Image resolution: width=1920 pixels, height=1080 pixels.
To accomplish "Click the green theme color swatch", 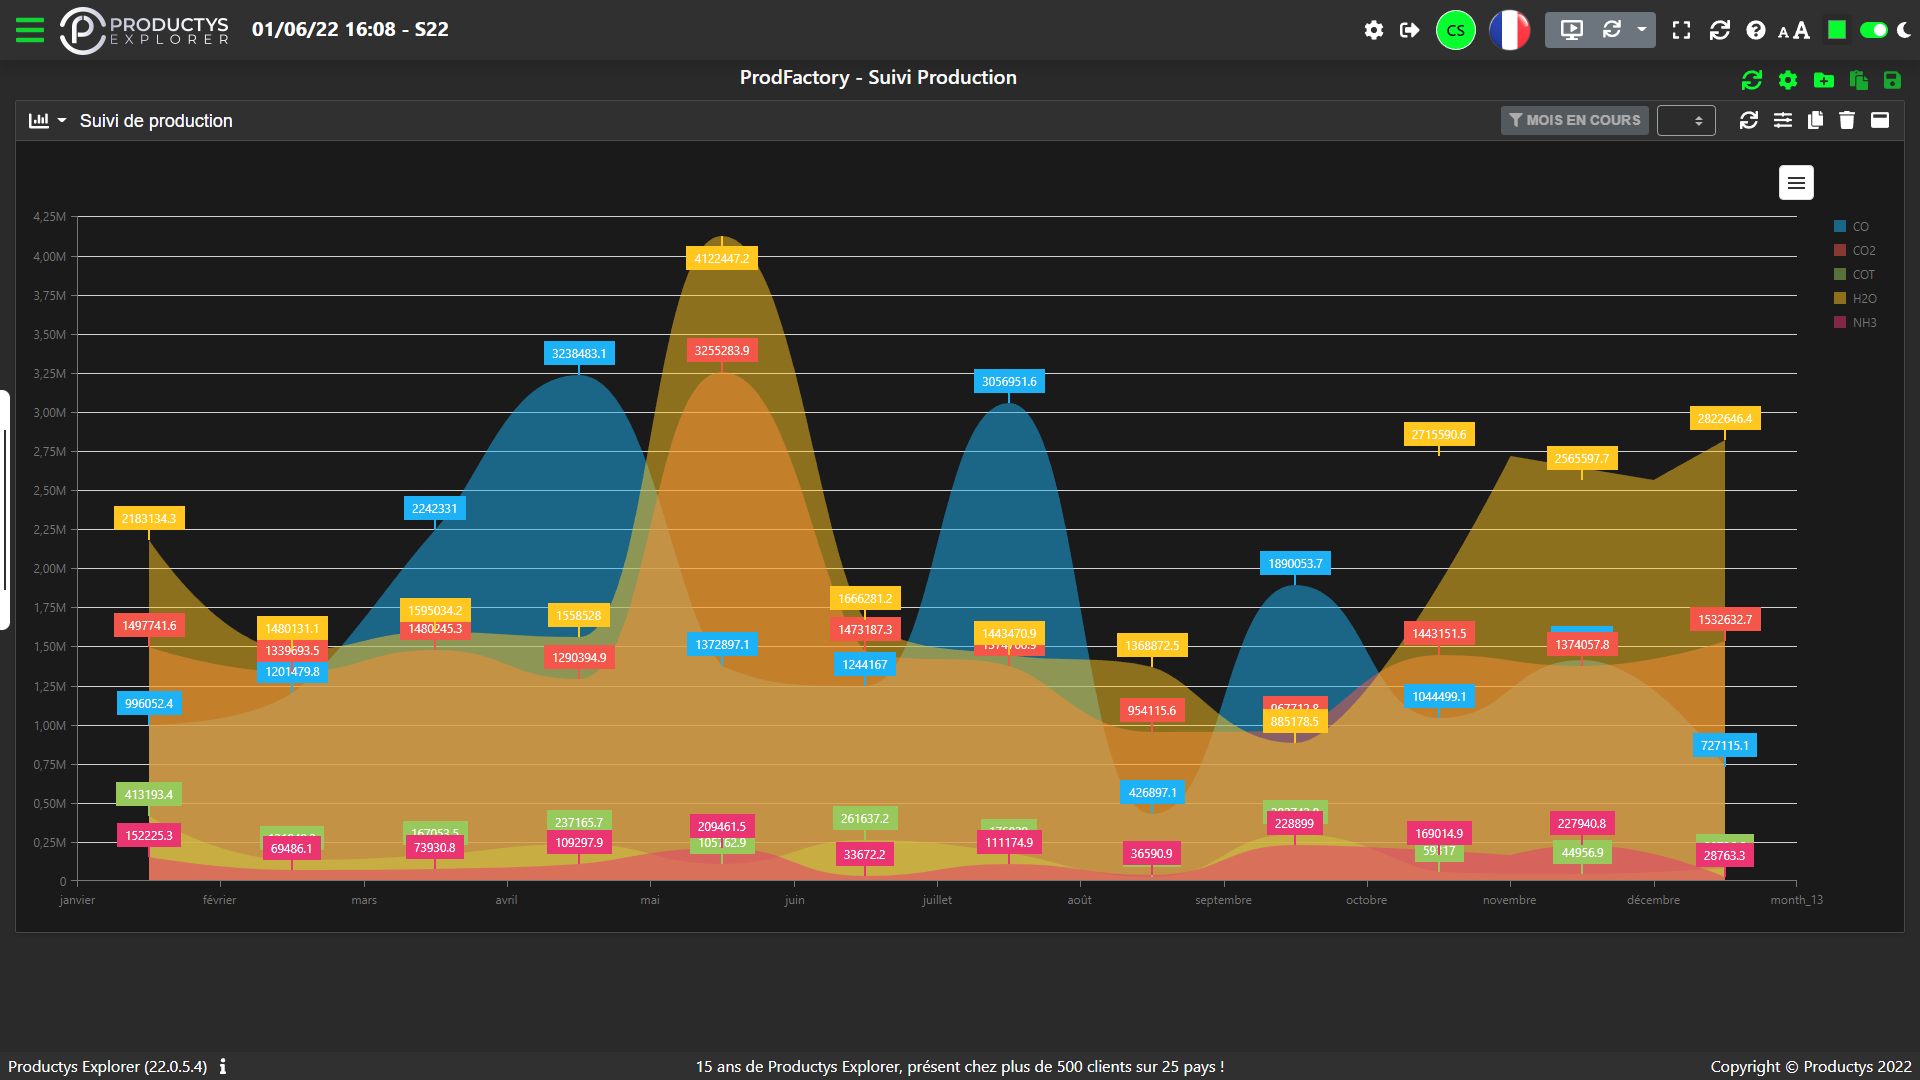I will (1836, 30).
